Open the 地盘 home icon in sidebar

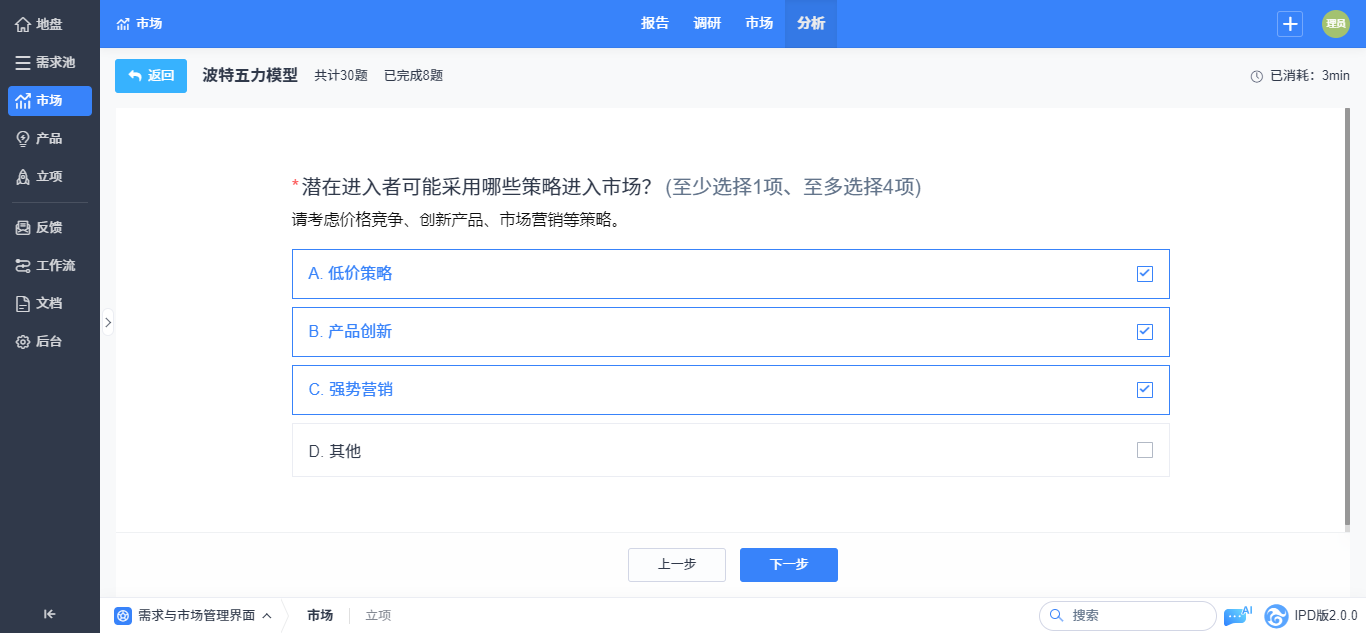23,24
